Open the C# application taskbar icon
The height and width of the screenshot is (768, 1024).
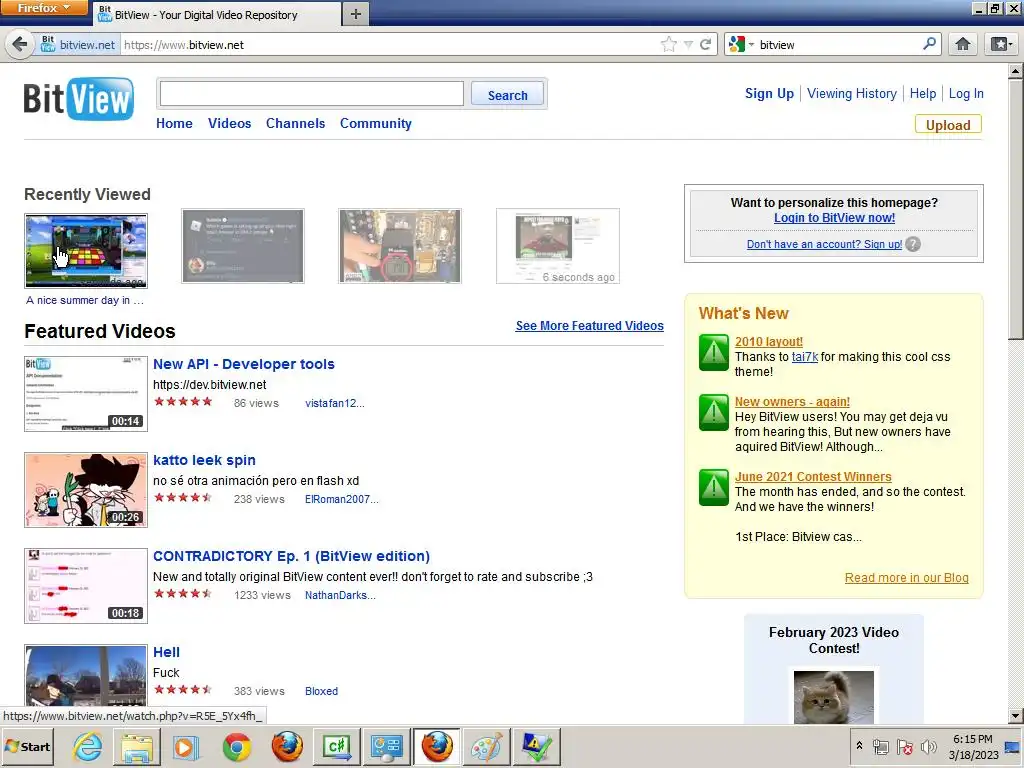[x=337, y=746]
